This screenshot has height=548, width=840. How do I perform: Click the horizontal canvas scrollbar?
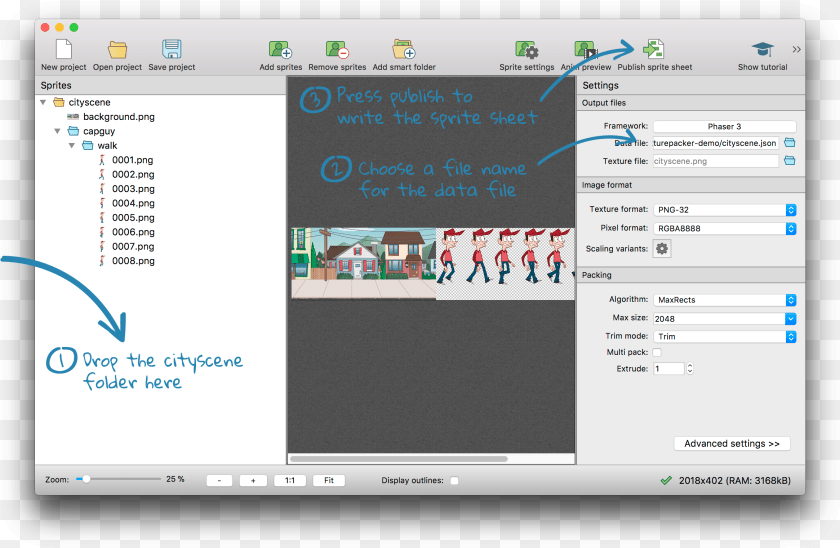[399, 459]
